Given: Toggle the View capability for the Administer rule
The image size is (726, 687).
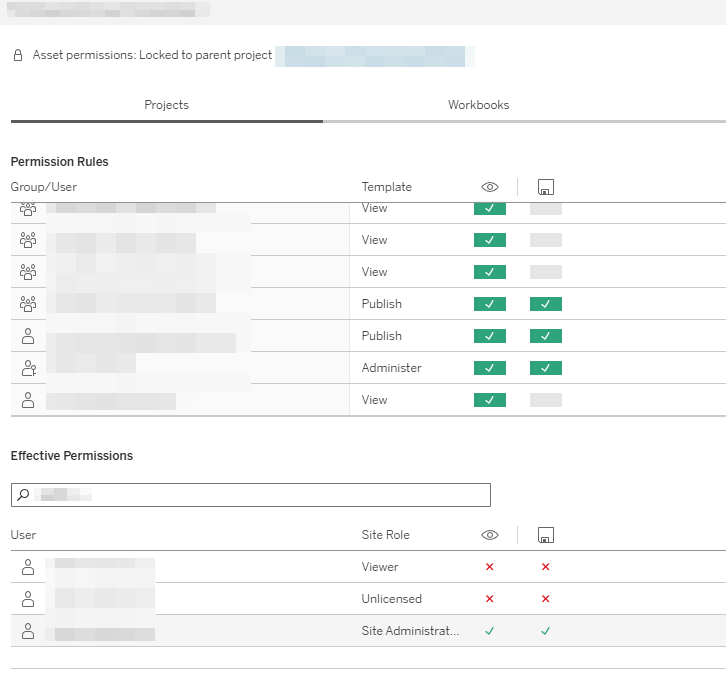Looking at the screenshot, I should 489,368.
